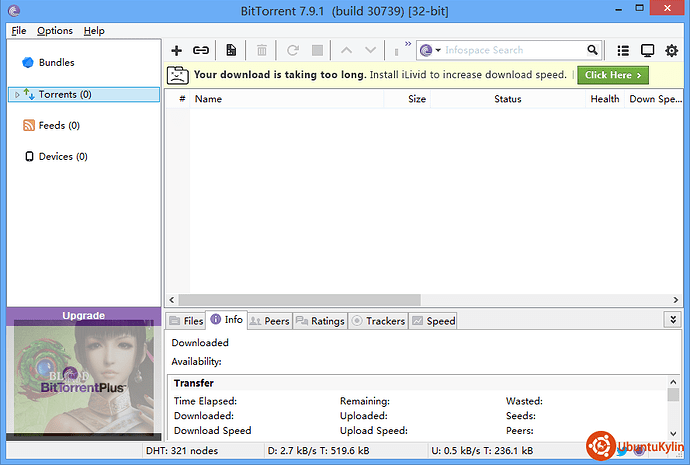Click the Add Torrent plus icon

coord(176,51)
